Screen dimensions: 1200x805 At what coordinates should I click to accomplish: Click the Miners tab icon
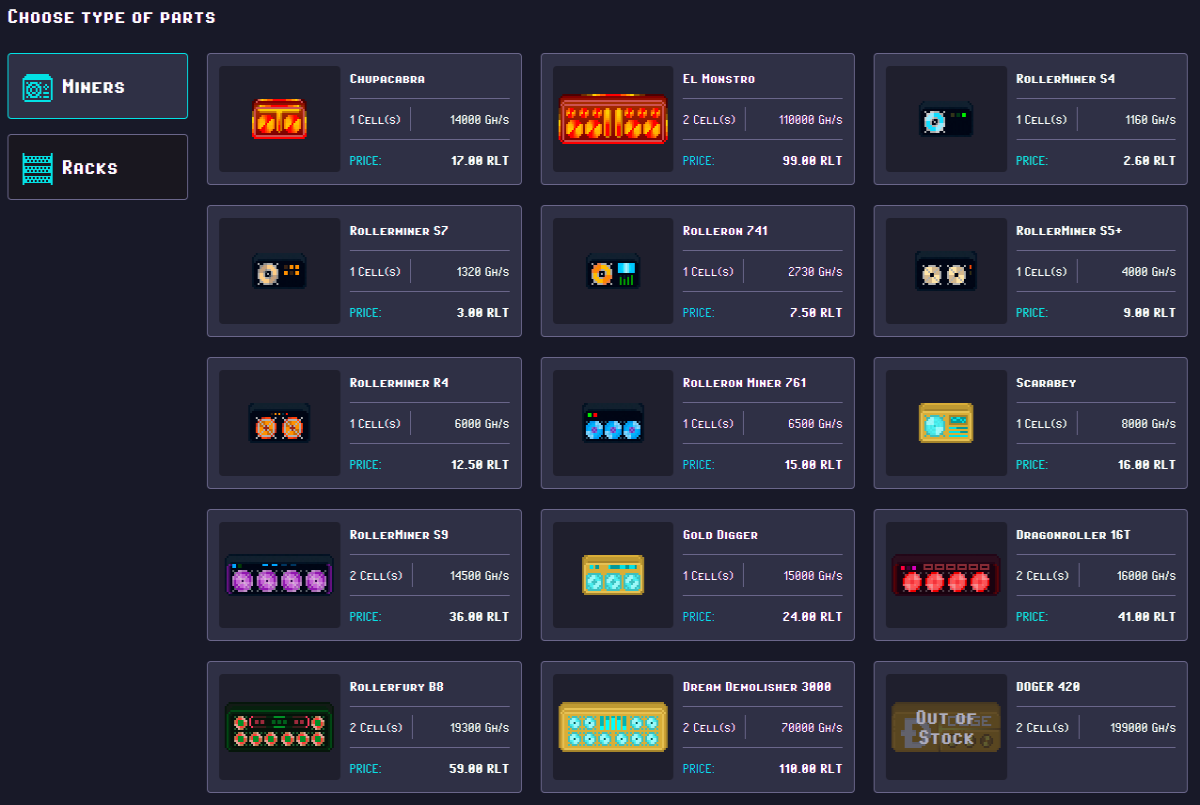tap(38, 88)
